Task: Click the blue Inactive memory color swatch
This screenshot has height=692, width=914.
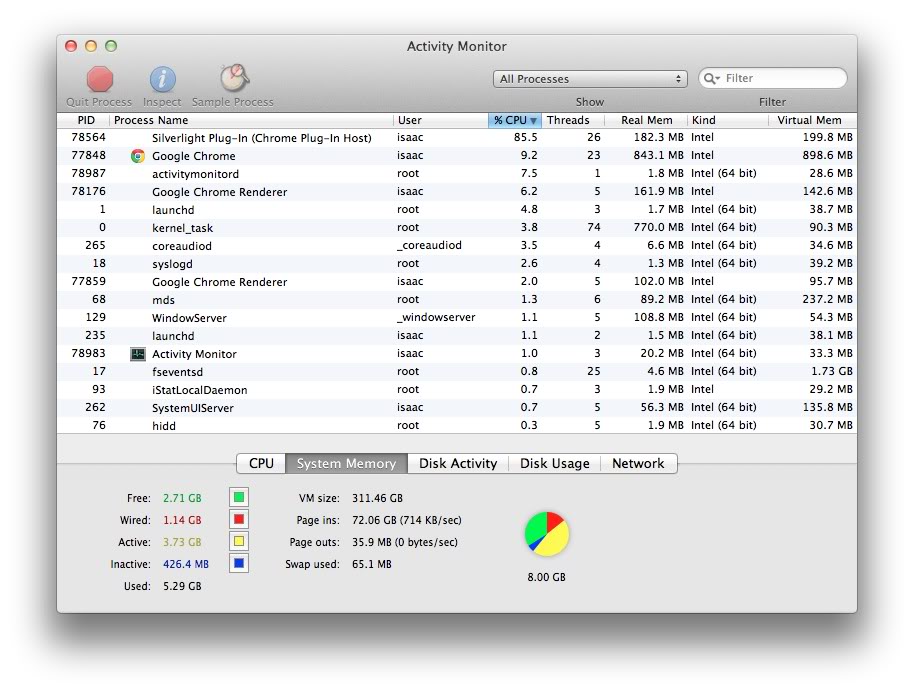Action: [x=239, y=563]
